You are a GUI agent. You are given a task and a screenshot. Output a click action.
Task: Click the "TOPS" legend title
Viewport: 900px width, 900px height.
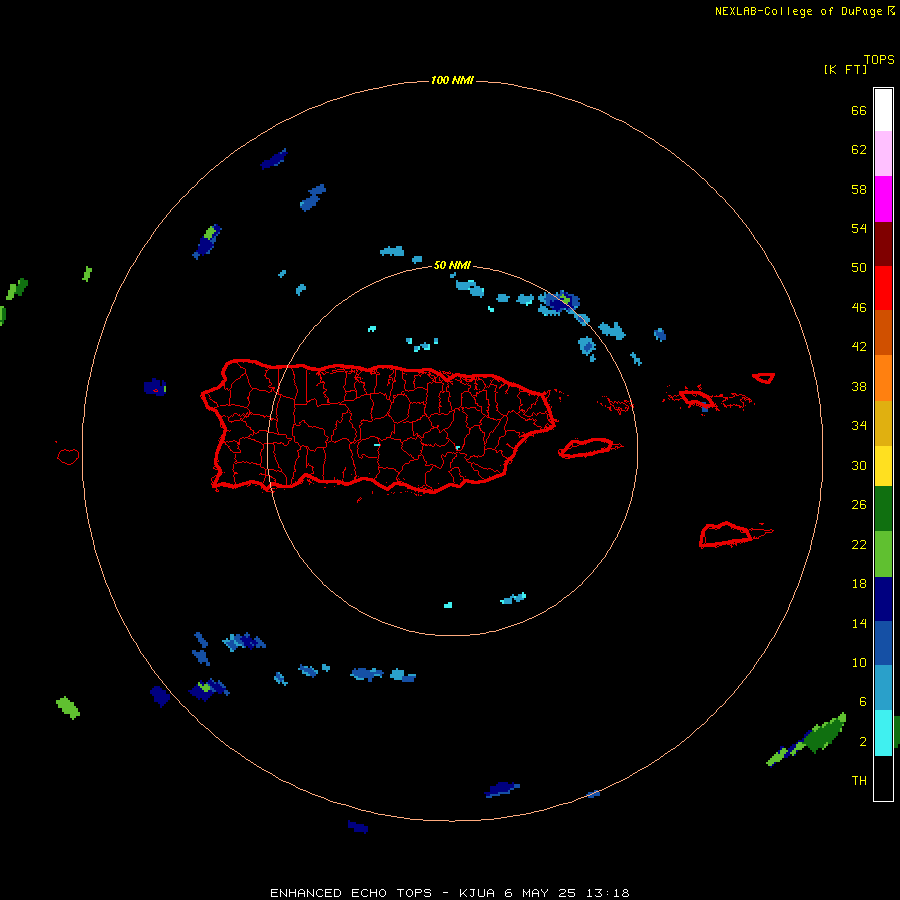click(879, 60)
